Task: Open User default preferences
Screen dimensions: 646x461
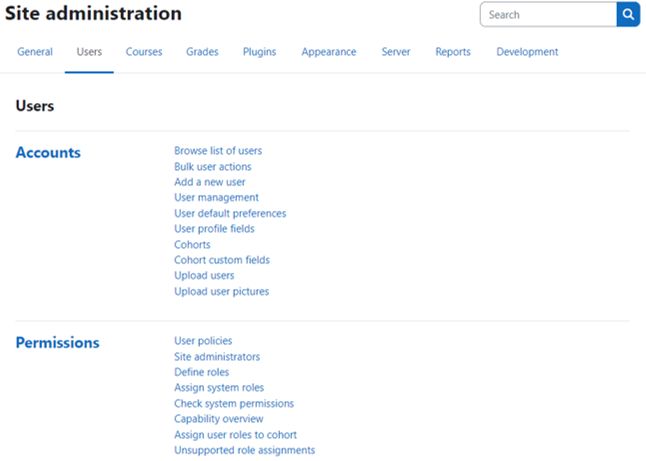Action: 230,213
